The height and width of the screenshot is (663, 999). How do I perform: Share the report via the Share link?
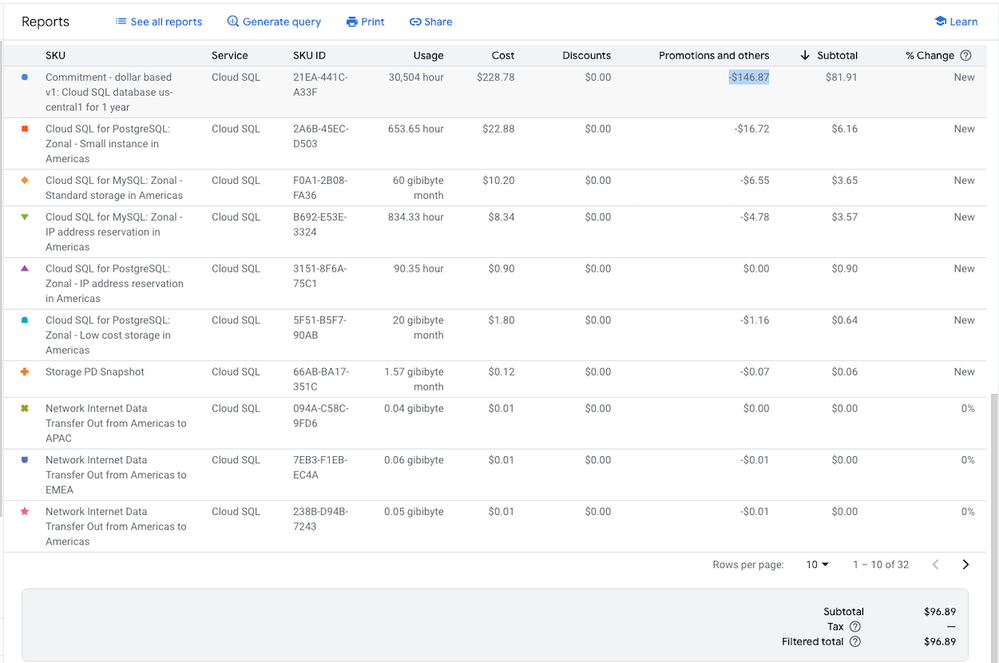coord(431,22)
